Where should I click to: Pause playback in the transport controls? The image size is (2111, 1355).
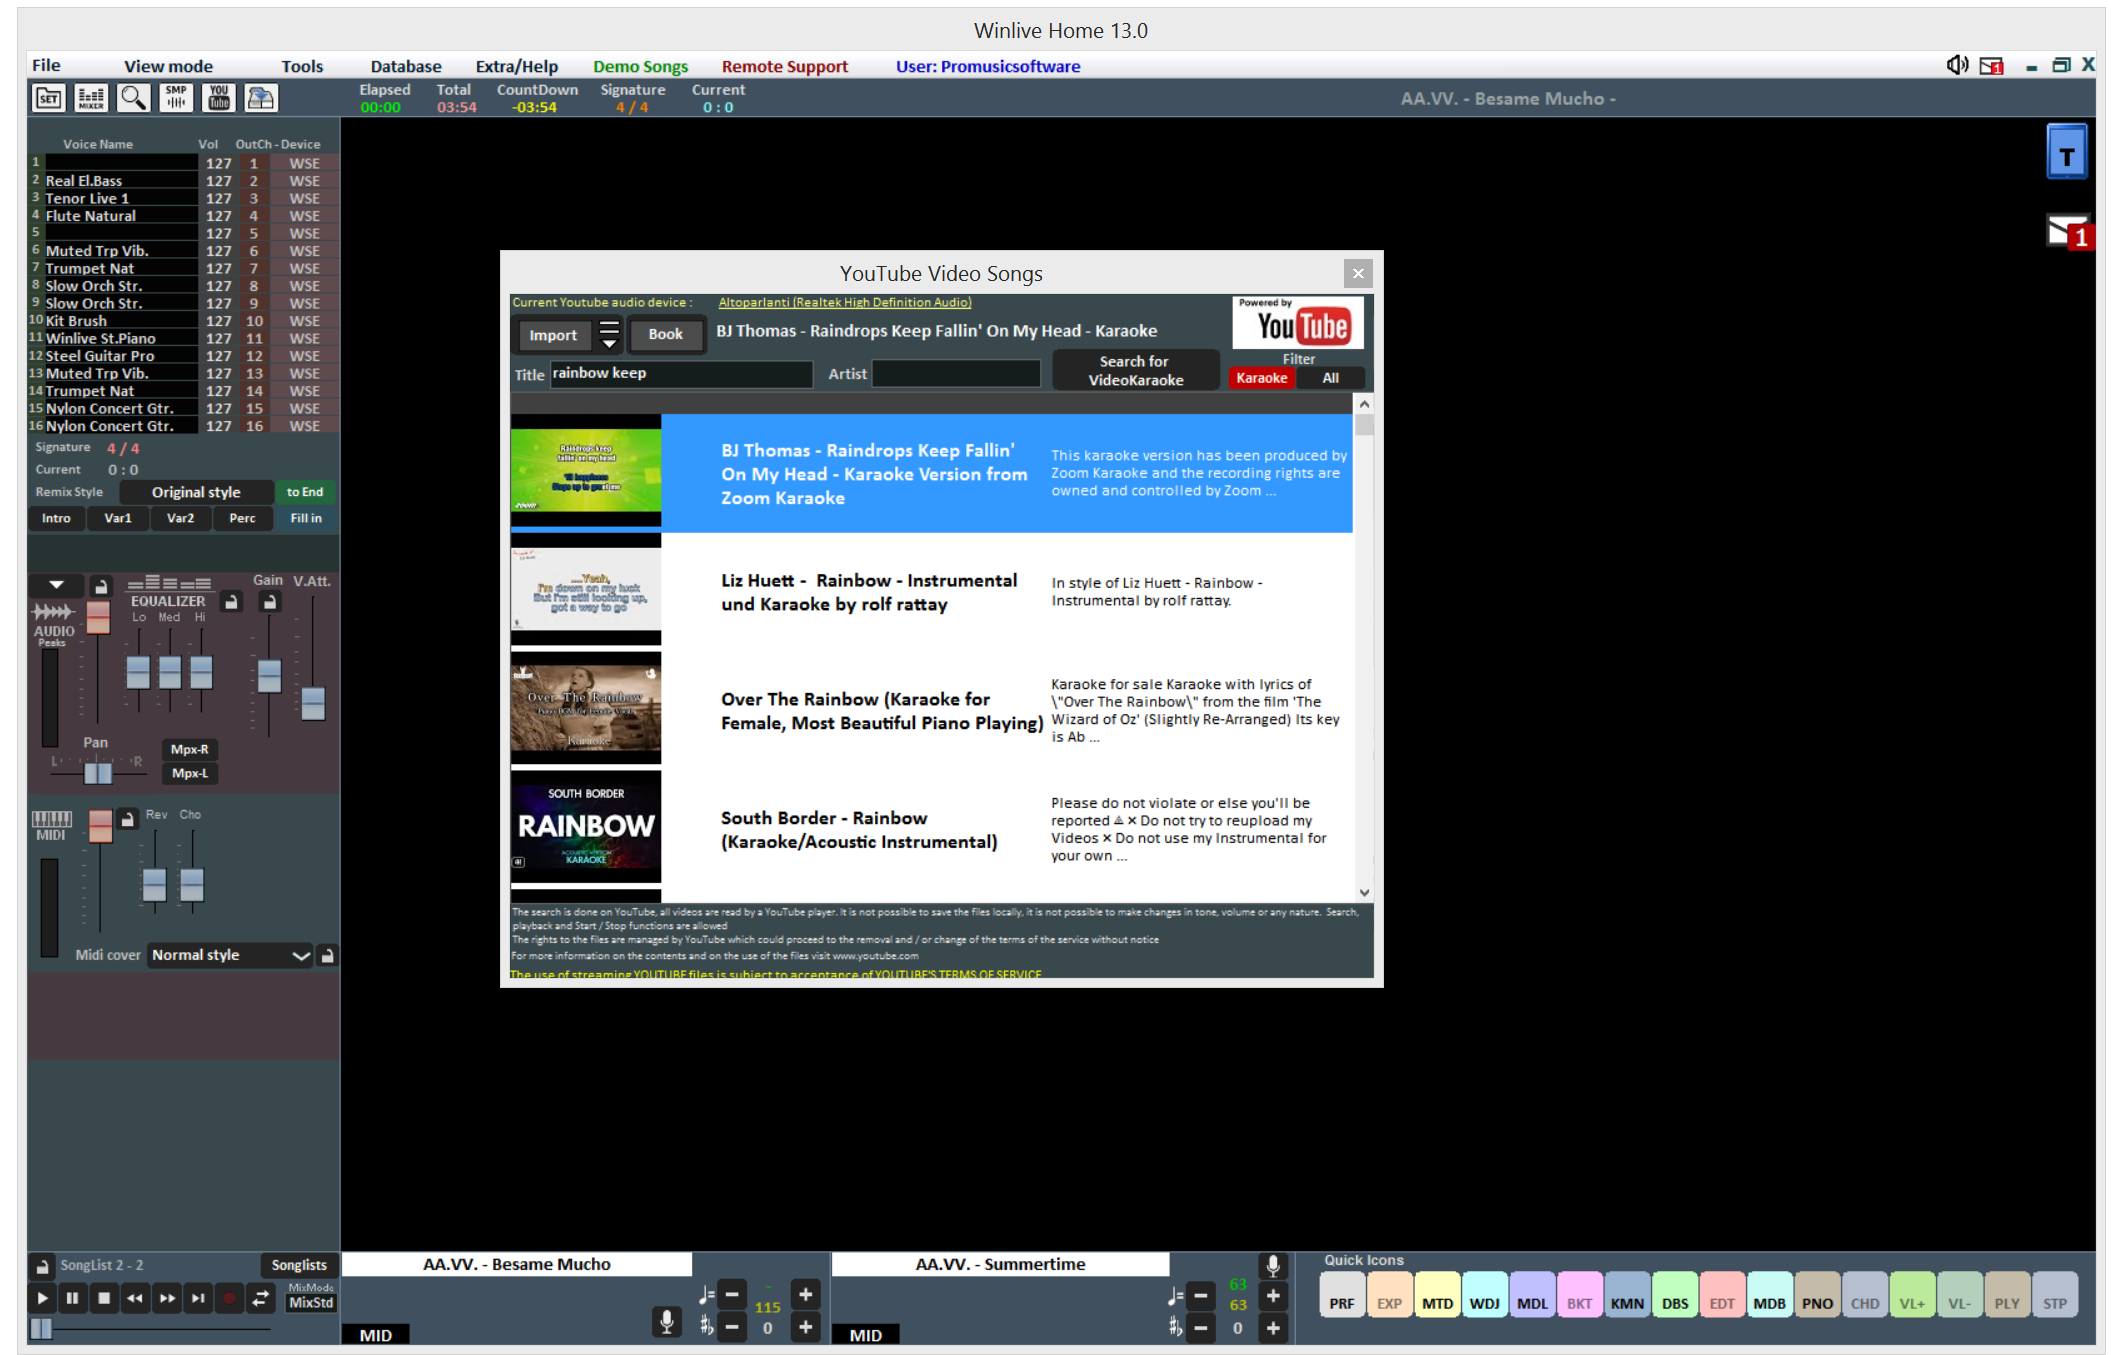tap(72, 1298)
